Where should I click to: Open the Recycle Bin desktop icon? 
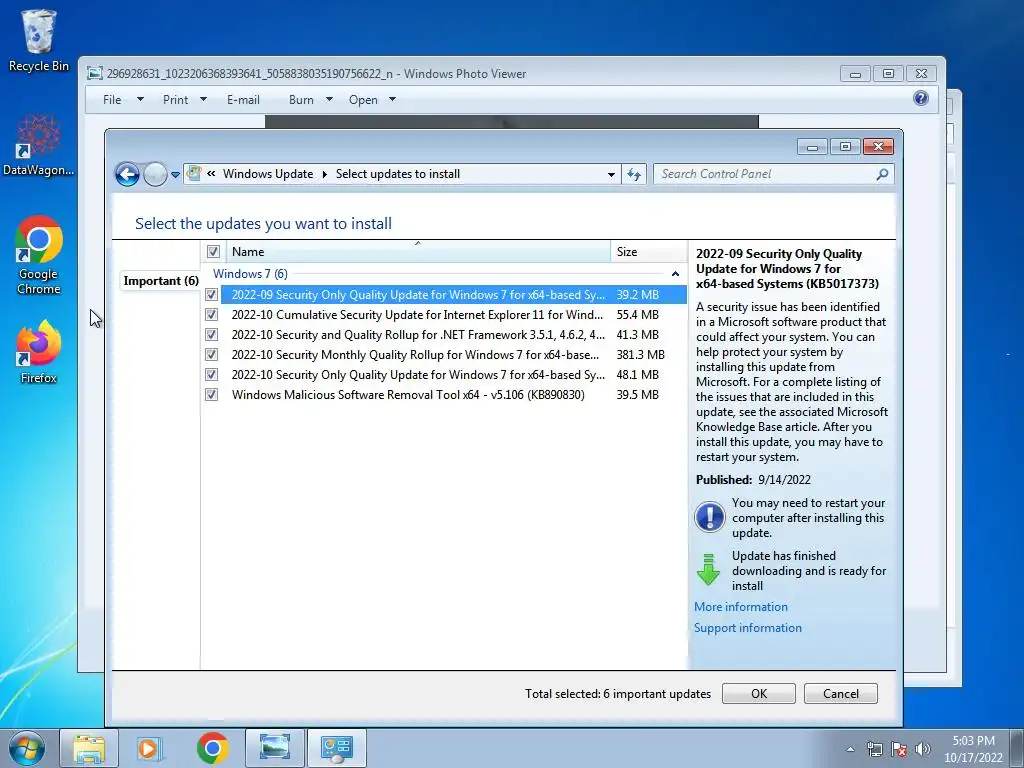[39, 40]
